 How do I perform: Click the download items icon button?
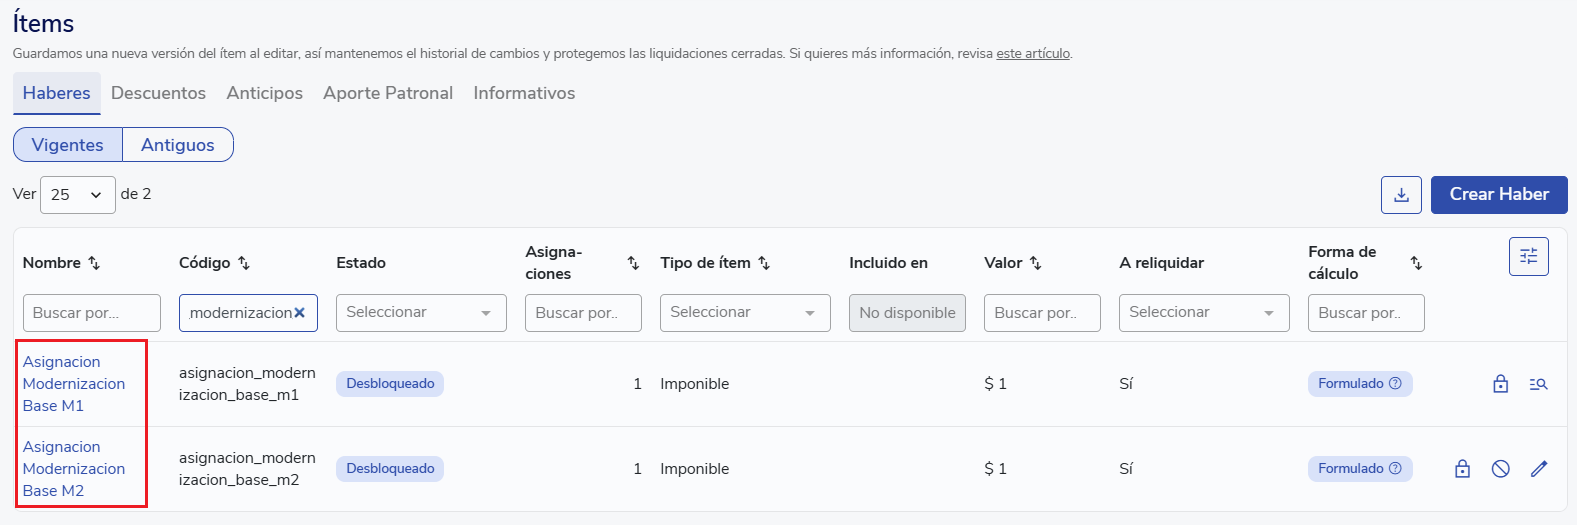click(x=1401, y=195)
